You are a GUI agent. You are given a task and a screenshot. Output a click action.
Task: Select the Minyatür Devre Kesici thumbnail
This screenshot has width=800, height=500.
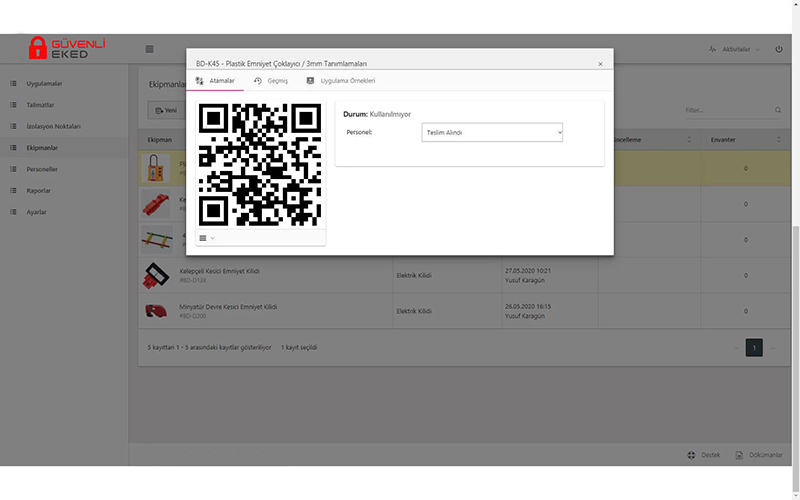point(158,310)
